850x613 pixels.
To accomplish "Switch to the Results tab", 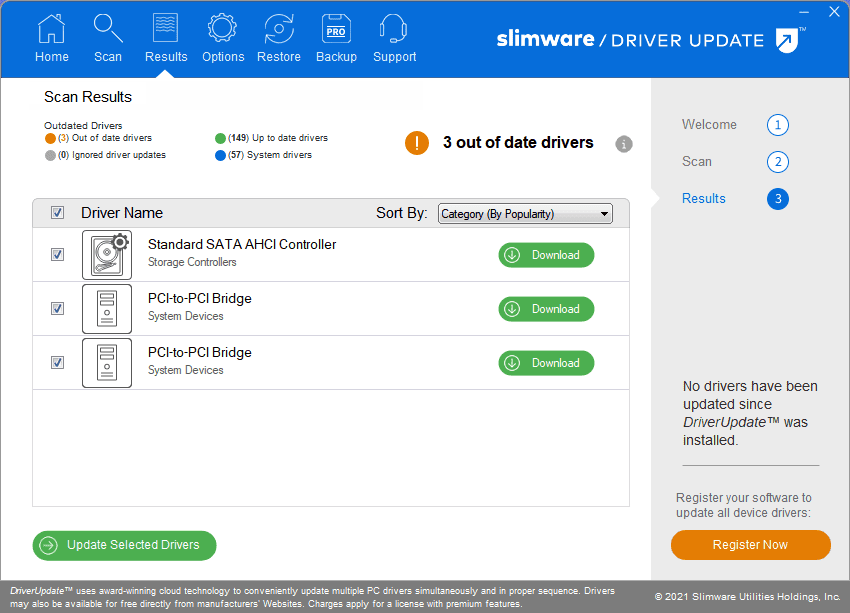I will point(166,39).
